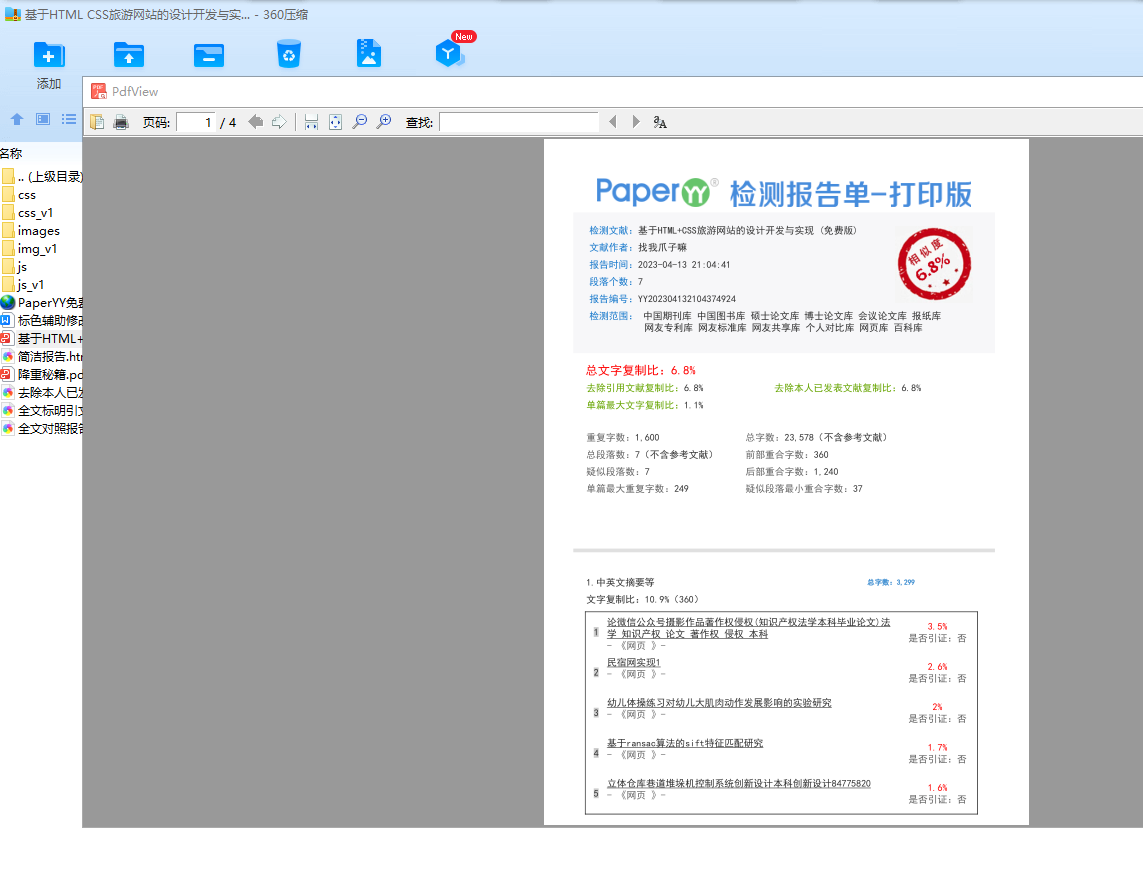Click the page number input field
Screen dimensions: 1143x891
click(195, 122)
